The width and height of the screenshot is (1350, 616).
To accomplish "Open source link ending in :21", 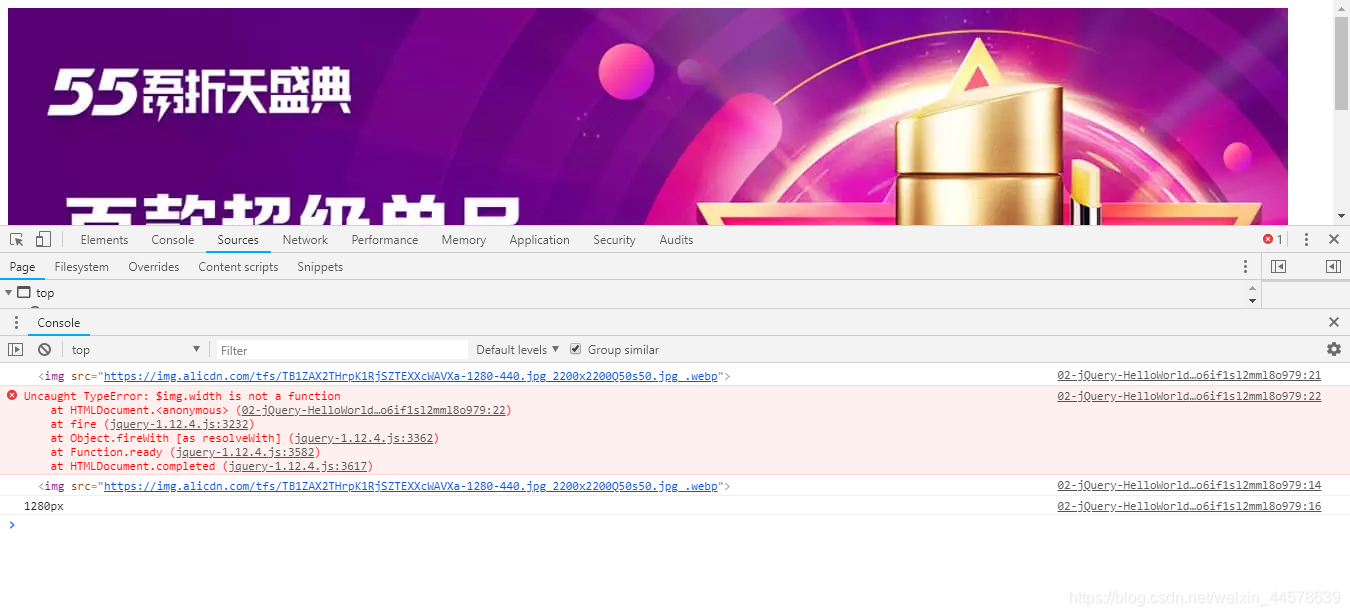I will [x=1189, y=376].
